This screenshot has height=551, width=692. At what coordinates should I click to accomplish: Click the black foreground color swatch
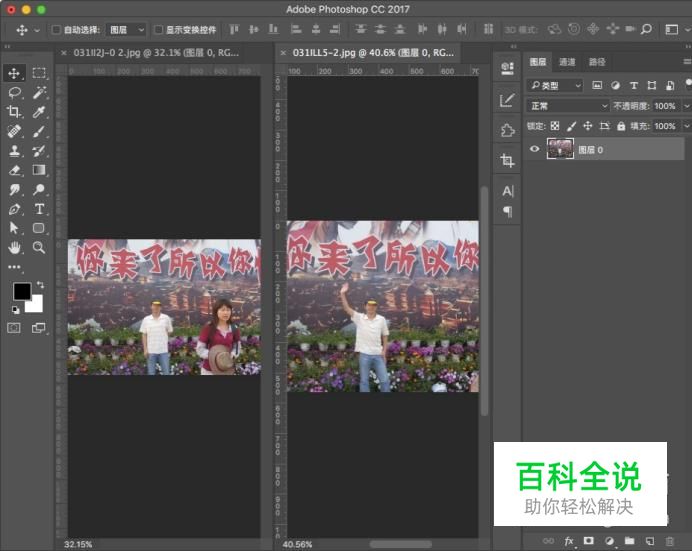[21, 292]
